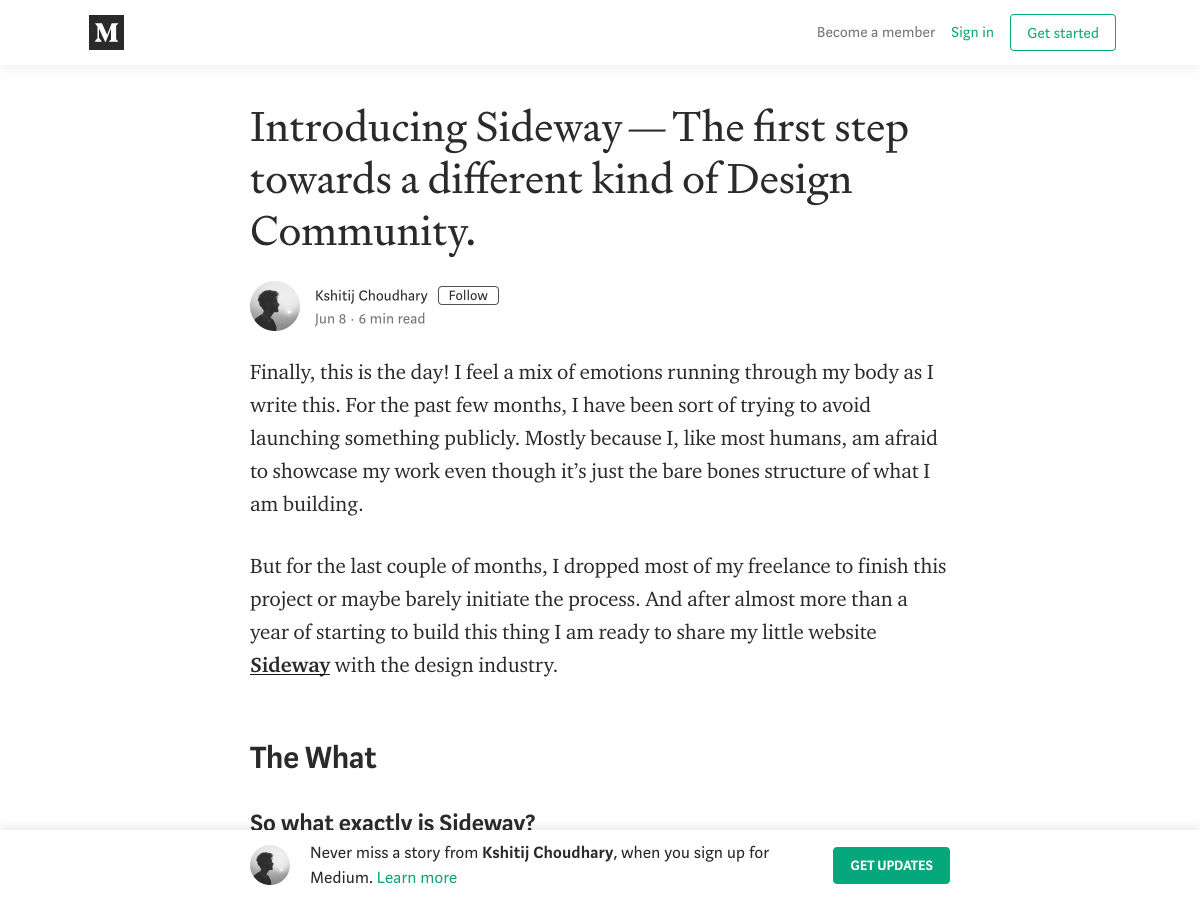Image resolution: width=1200 pixels, height=900 pixels.
Task: Click the 6 min read label
Action: click(x=392, y=319)
